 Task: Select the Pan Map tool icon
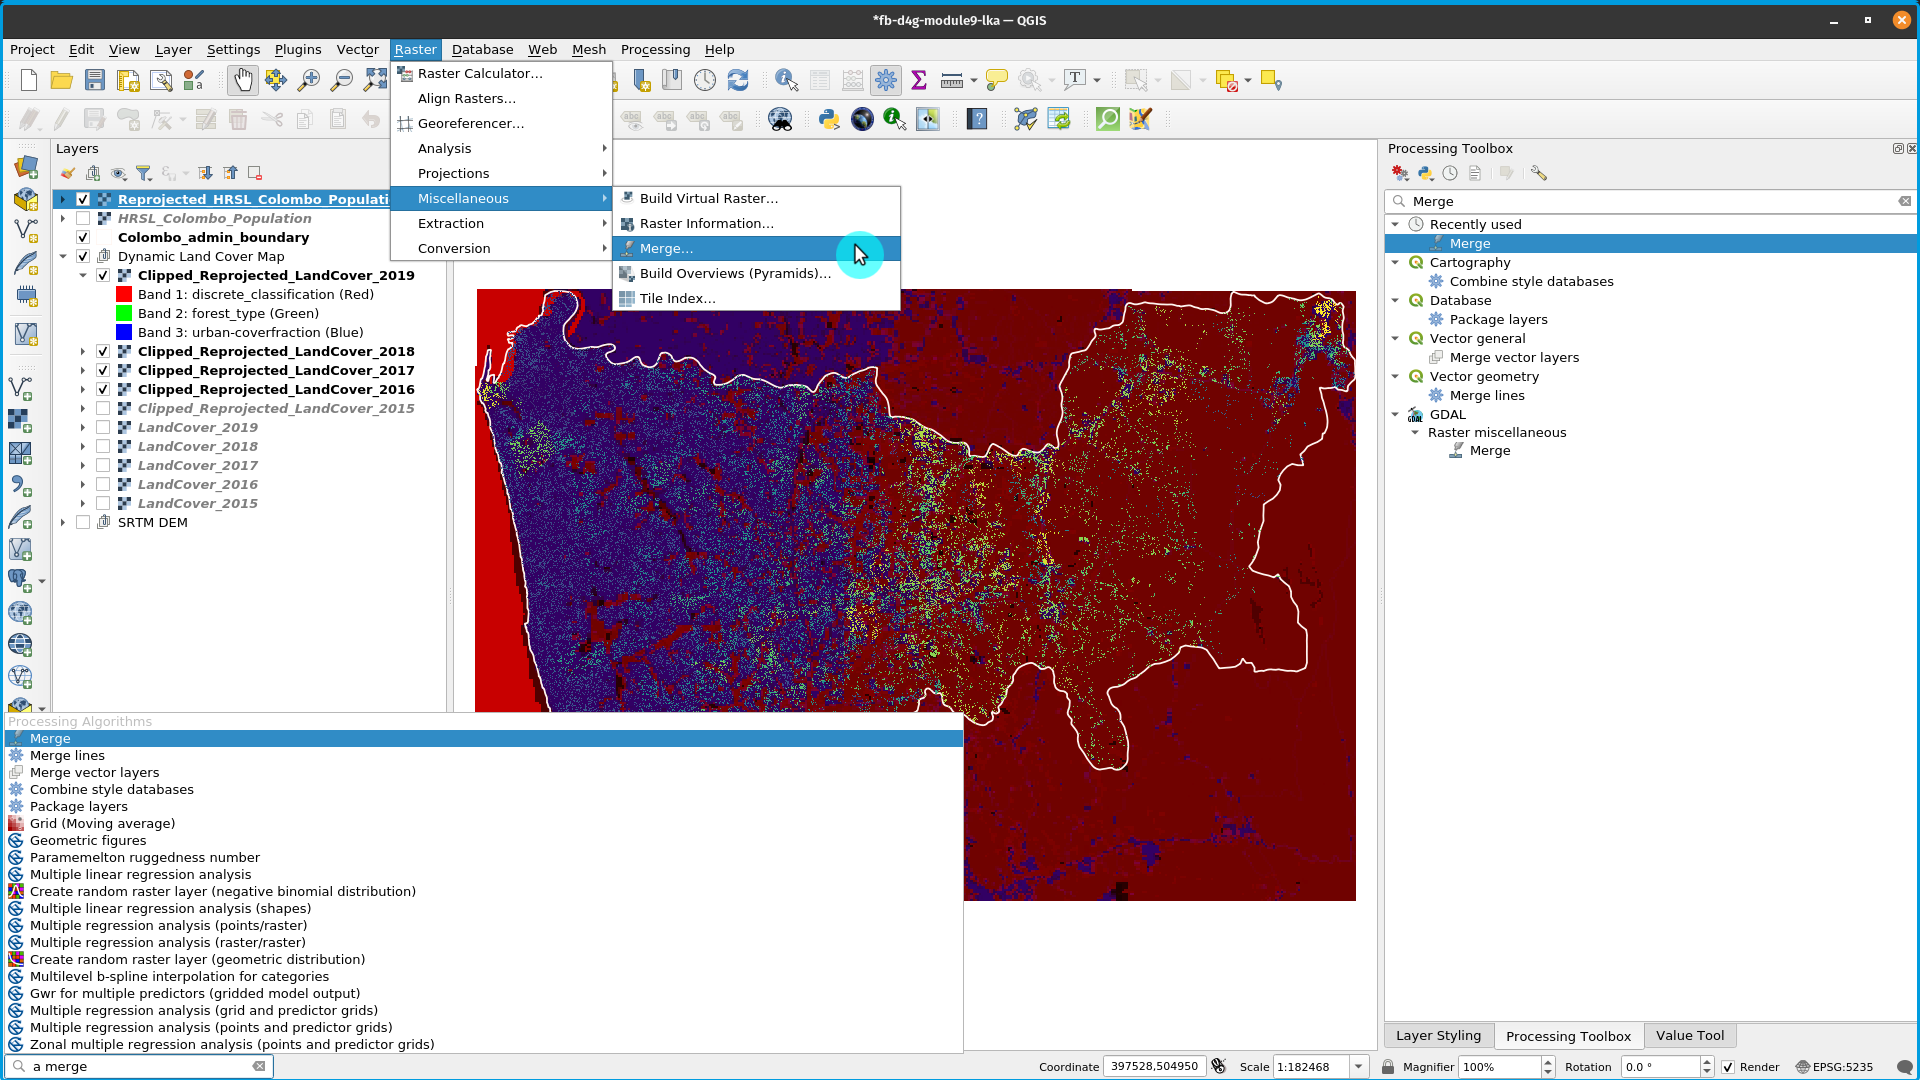(241, 80)
